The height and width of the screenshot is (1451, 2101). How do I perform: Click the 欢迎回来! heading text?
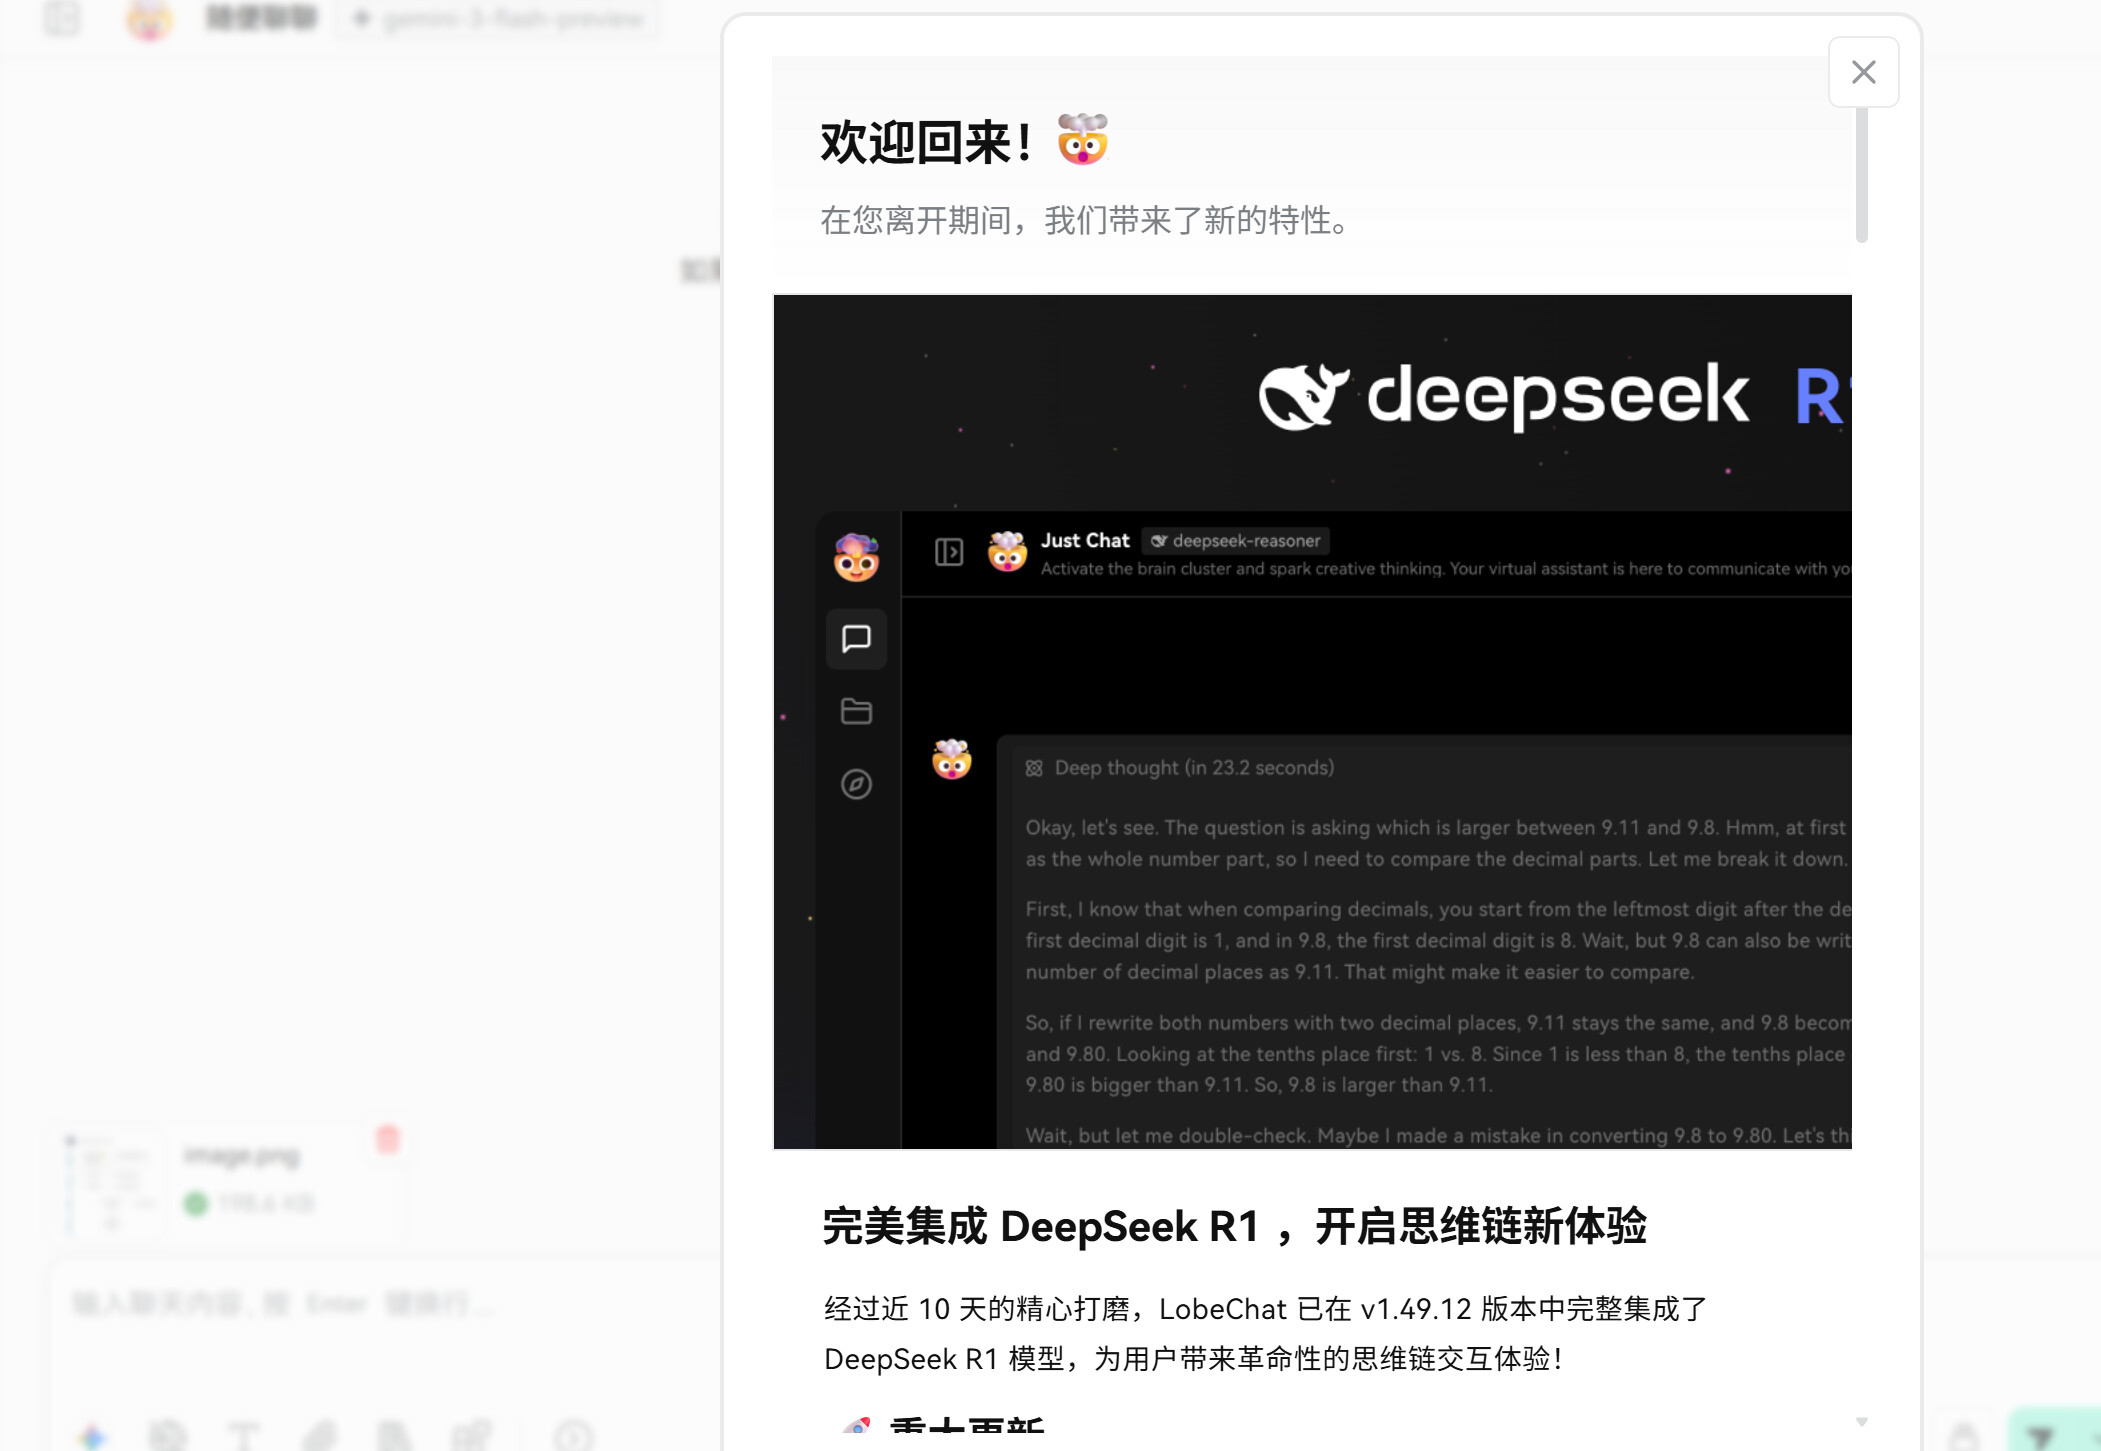click(x=926, y=142)
